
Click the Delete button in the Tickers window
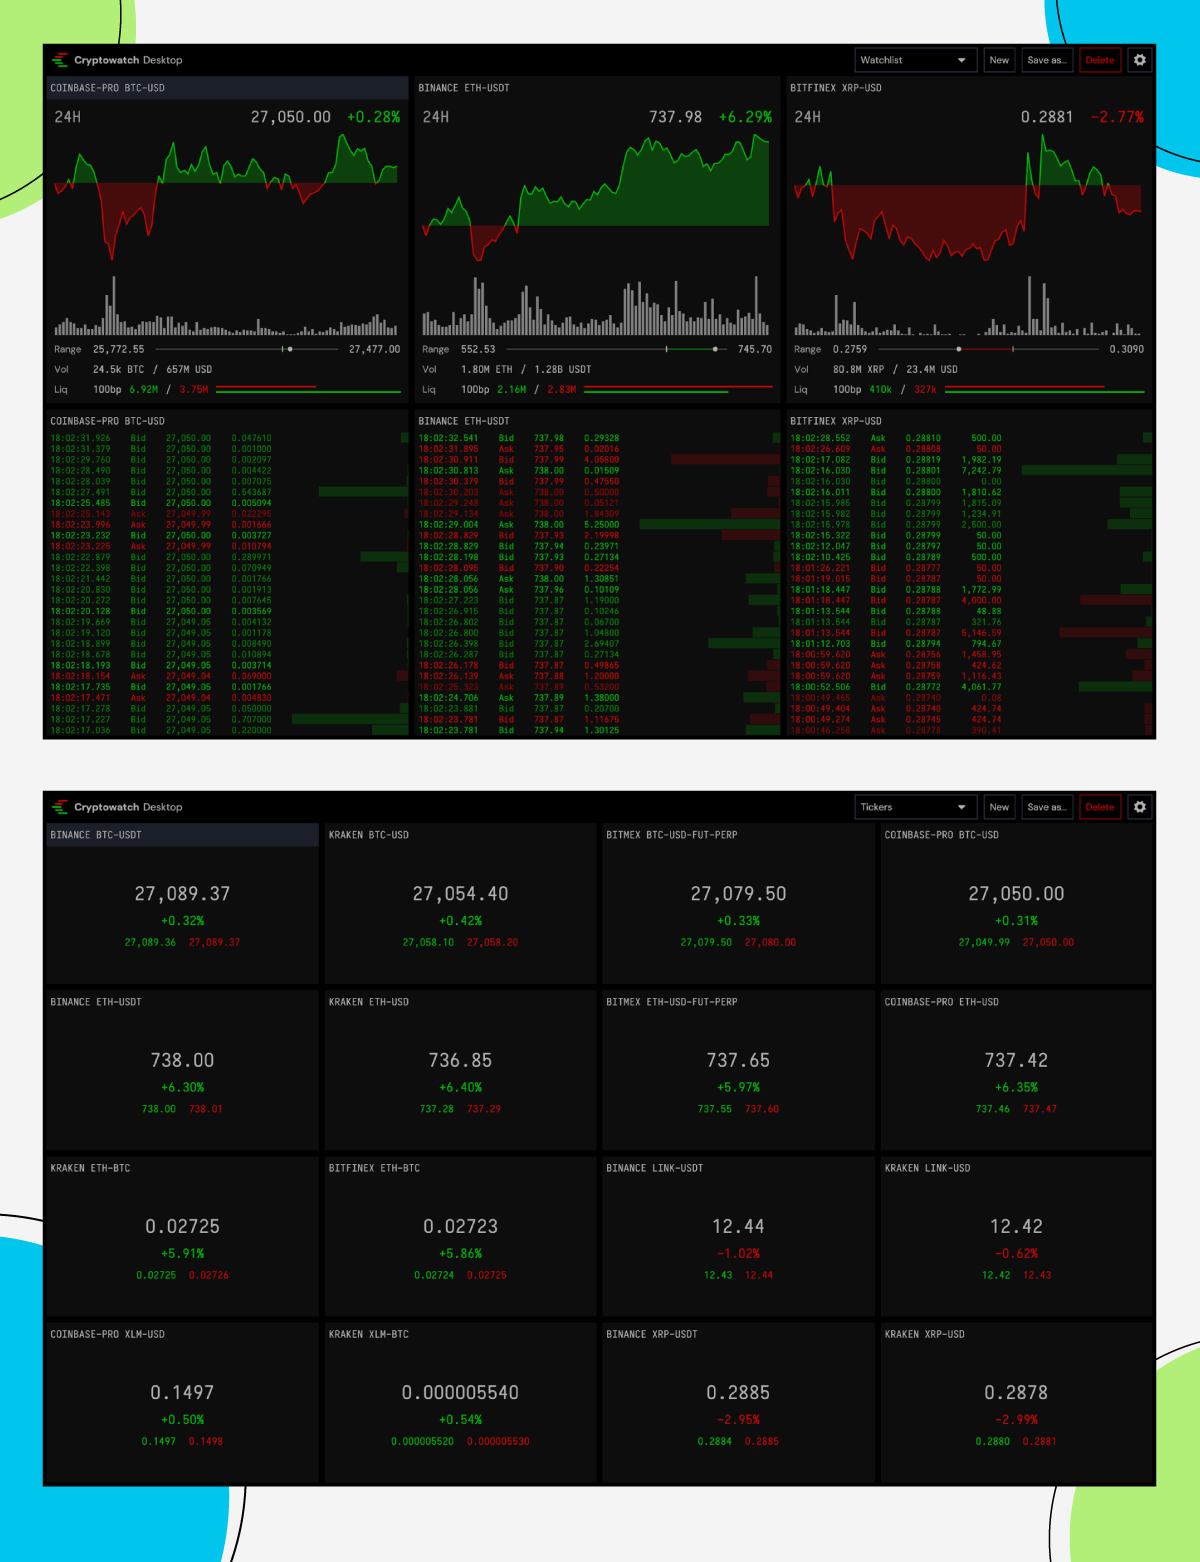1099,807
